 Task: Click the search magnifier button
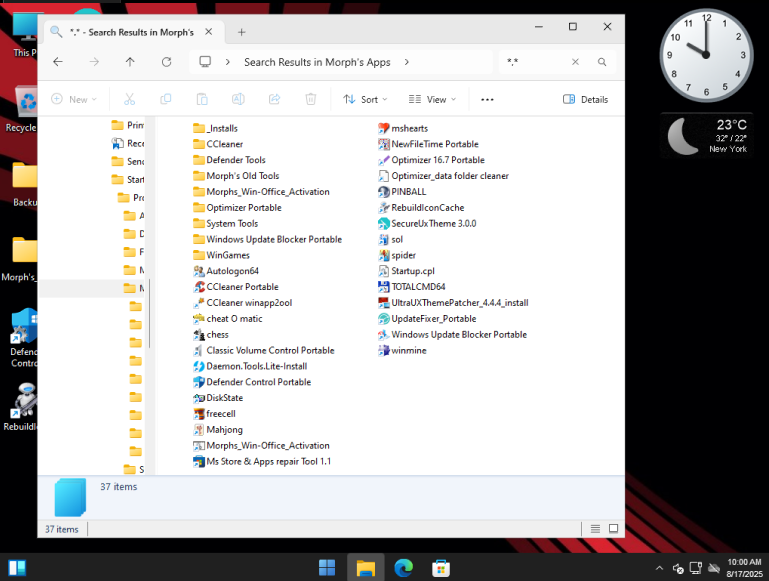[x=602, y=62]
